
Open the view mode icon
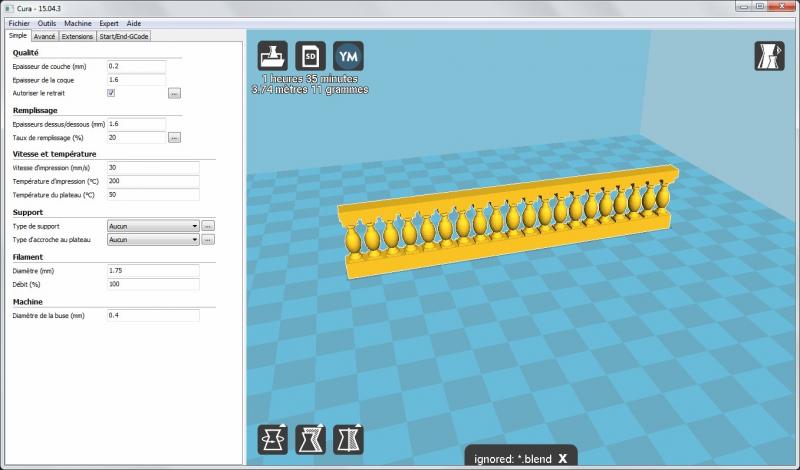tap(769, 56)
